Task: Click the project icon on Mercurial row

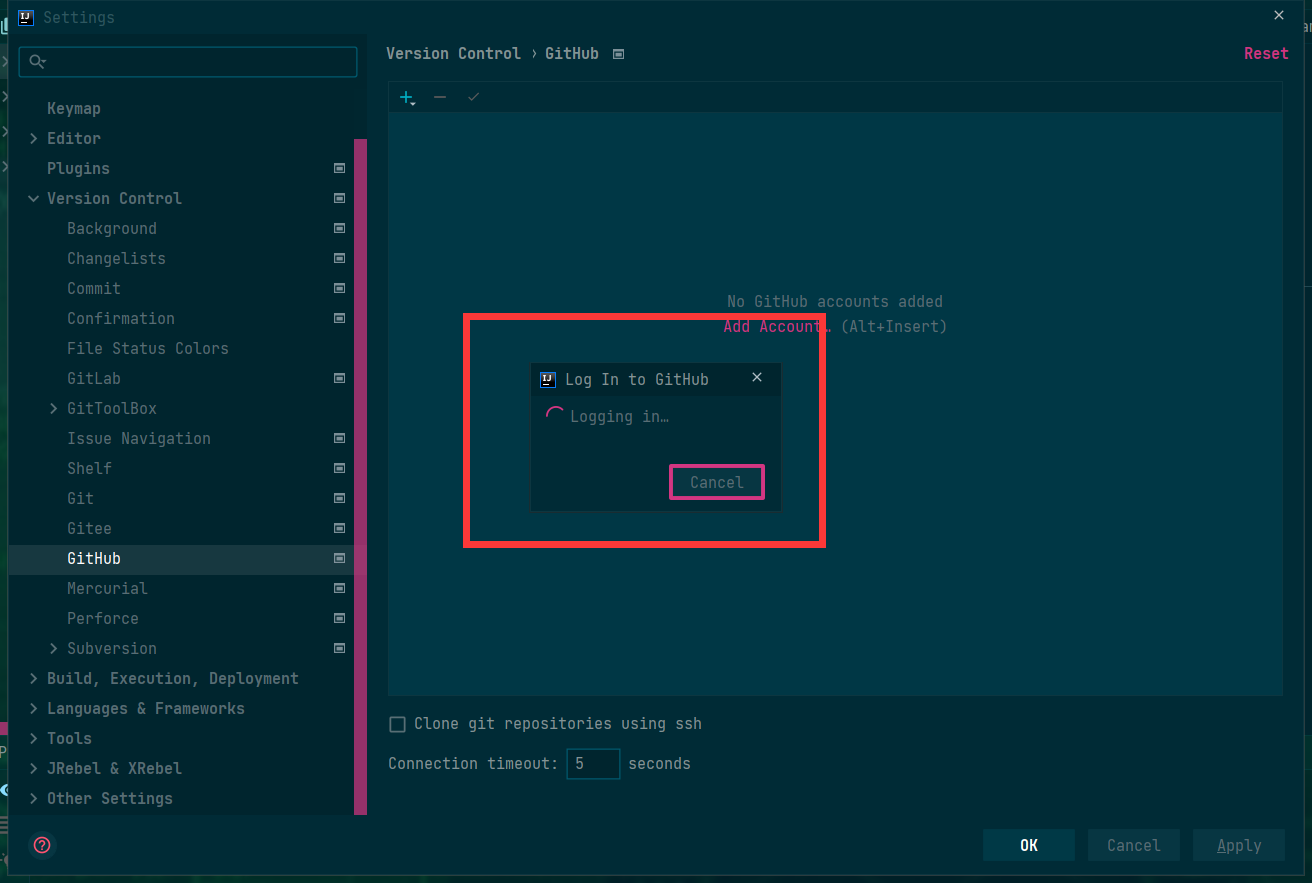Action: [x=340, y=588]
